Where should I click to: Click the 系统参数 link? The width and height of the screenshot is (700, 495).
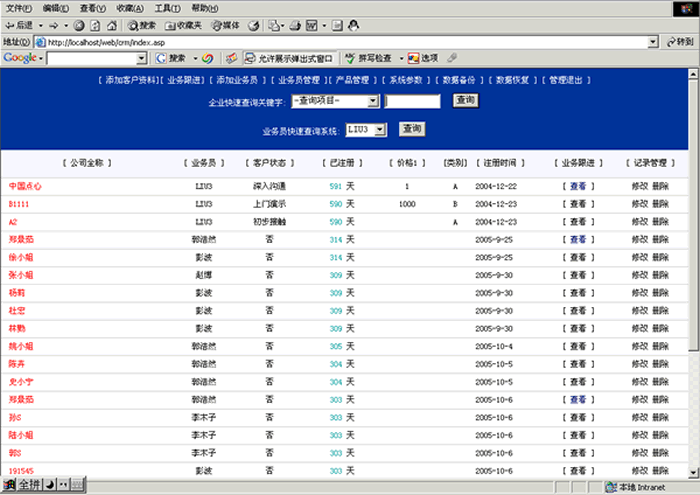(x=405, y=80)
